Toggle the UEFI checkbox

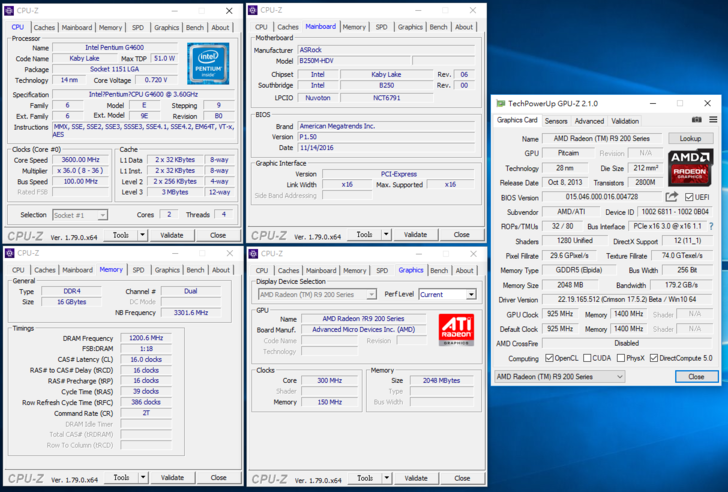tap(691, 197)
